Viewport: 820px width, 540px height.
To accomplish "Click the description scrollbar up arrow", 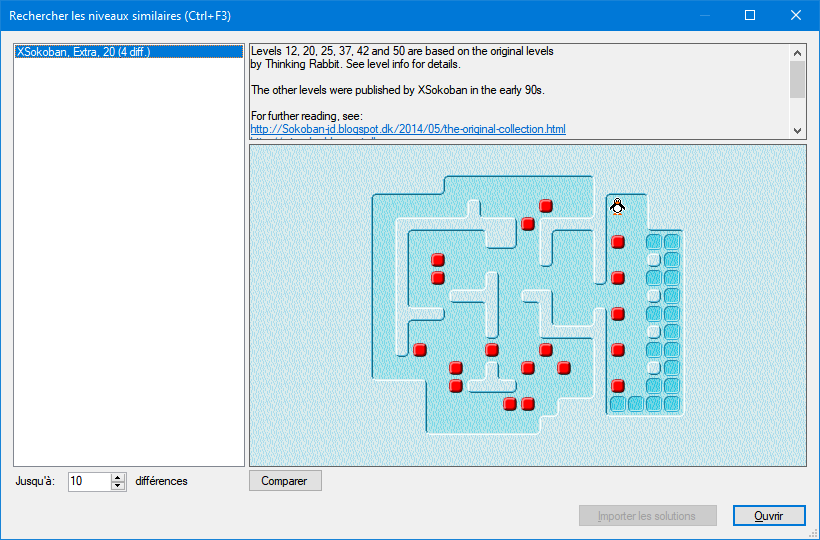I will 798,53.
